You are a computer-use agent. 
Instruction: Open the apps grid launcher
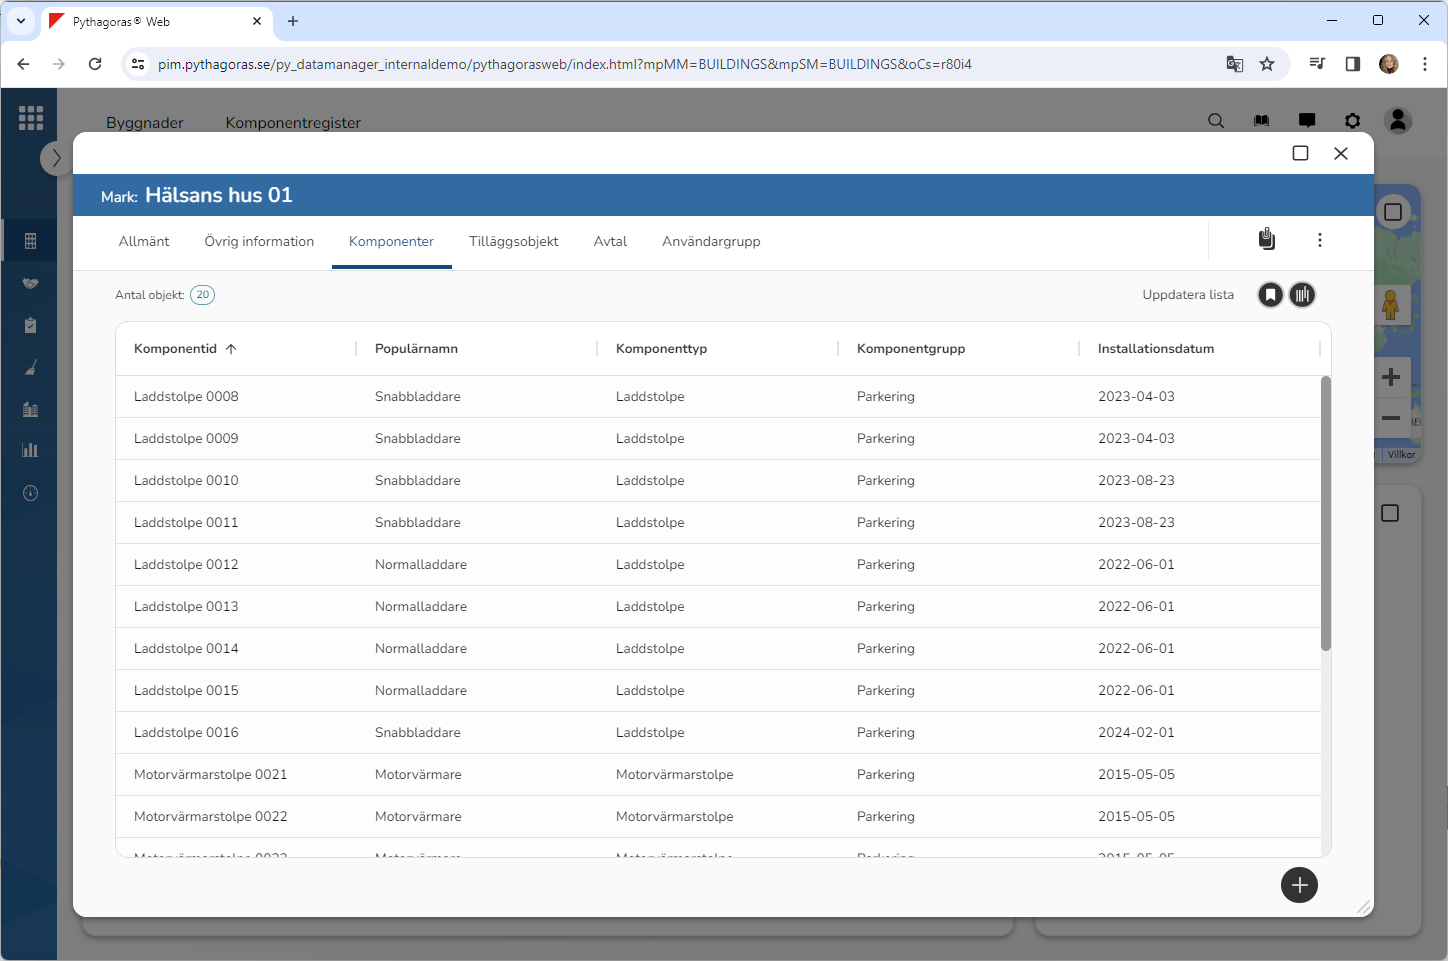point(30,118)
